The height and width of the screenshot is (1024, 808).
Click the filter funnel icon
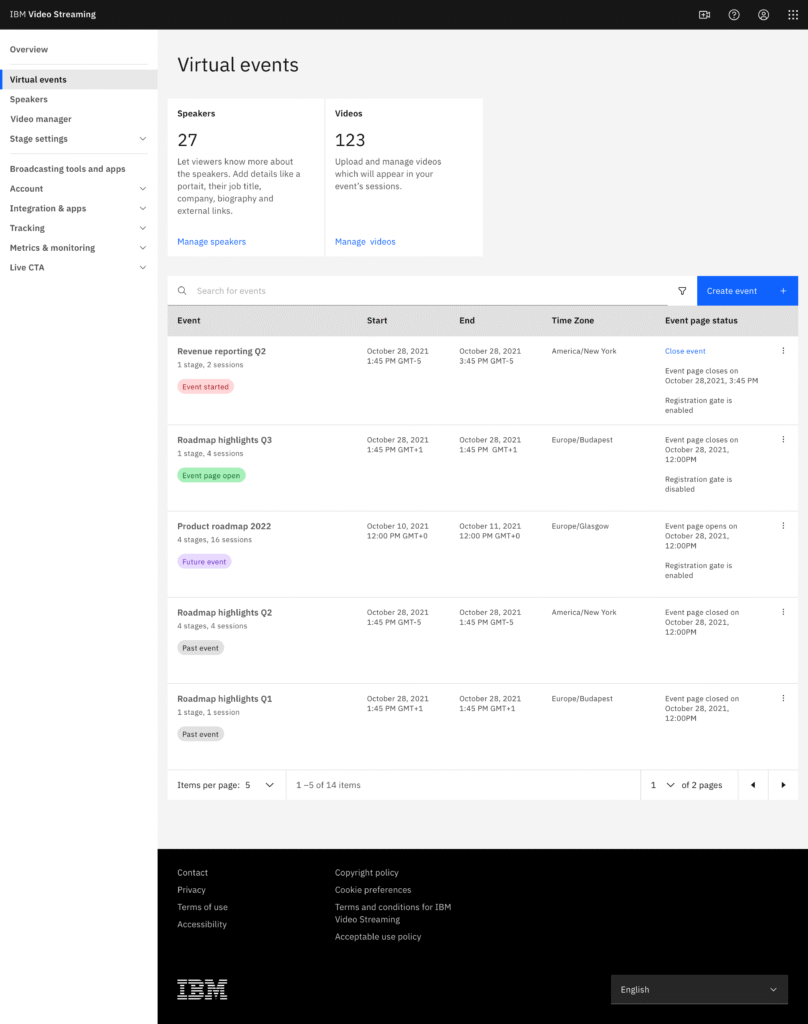point(682,291)
